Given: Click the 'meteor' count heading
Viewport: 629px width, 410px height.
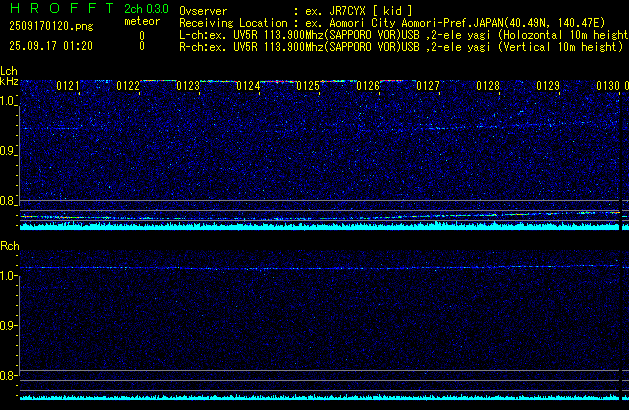Looking at the screenshot, I should click(x=142, y=21).
